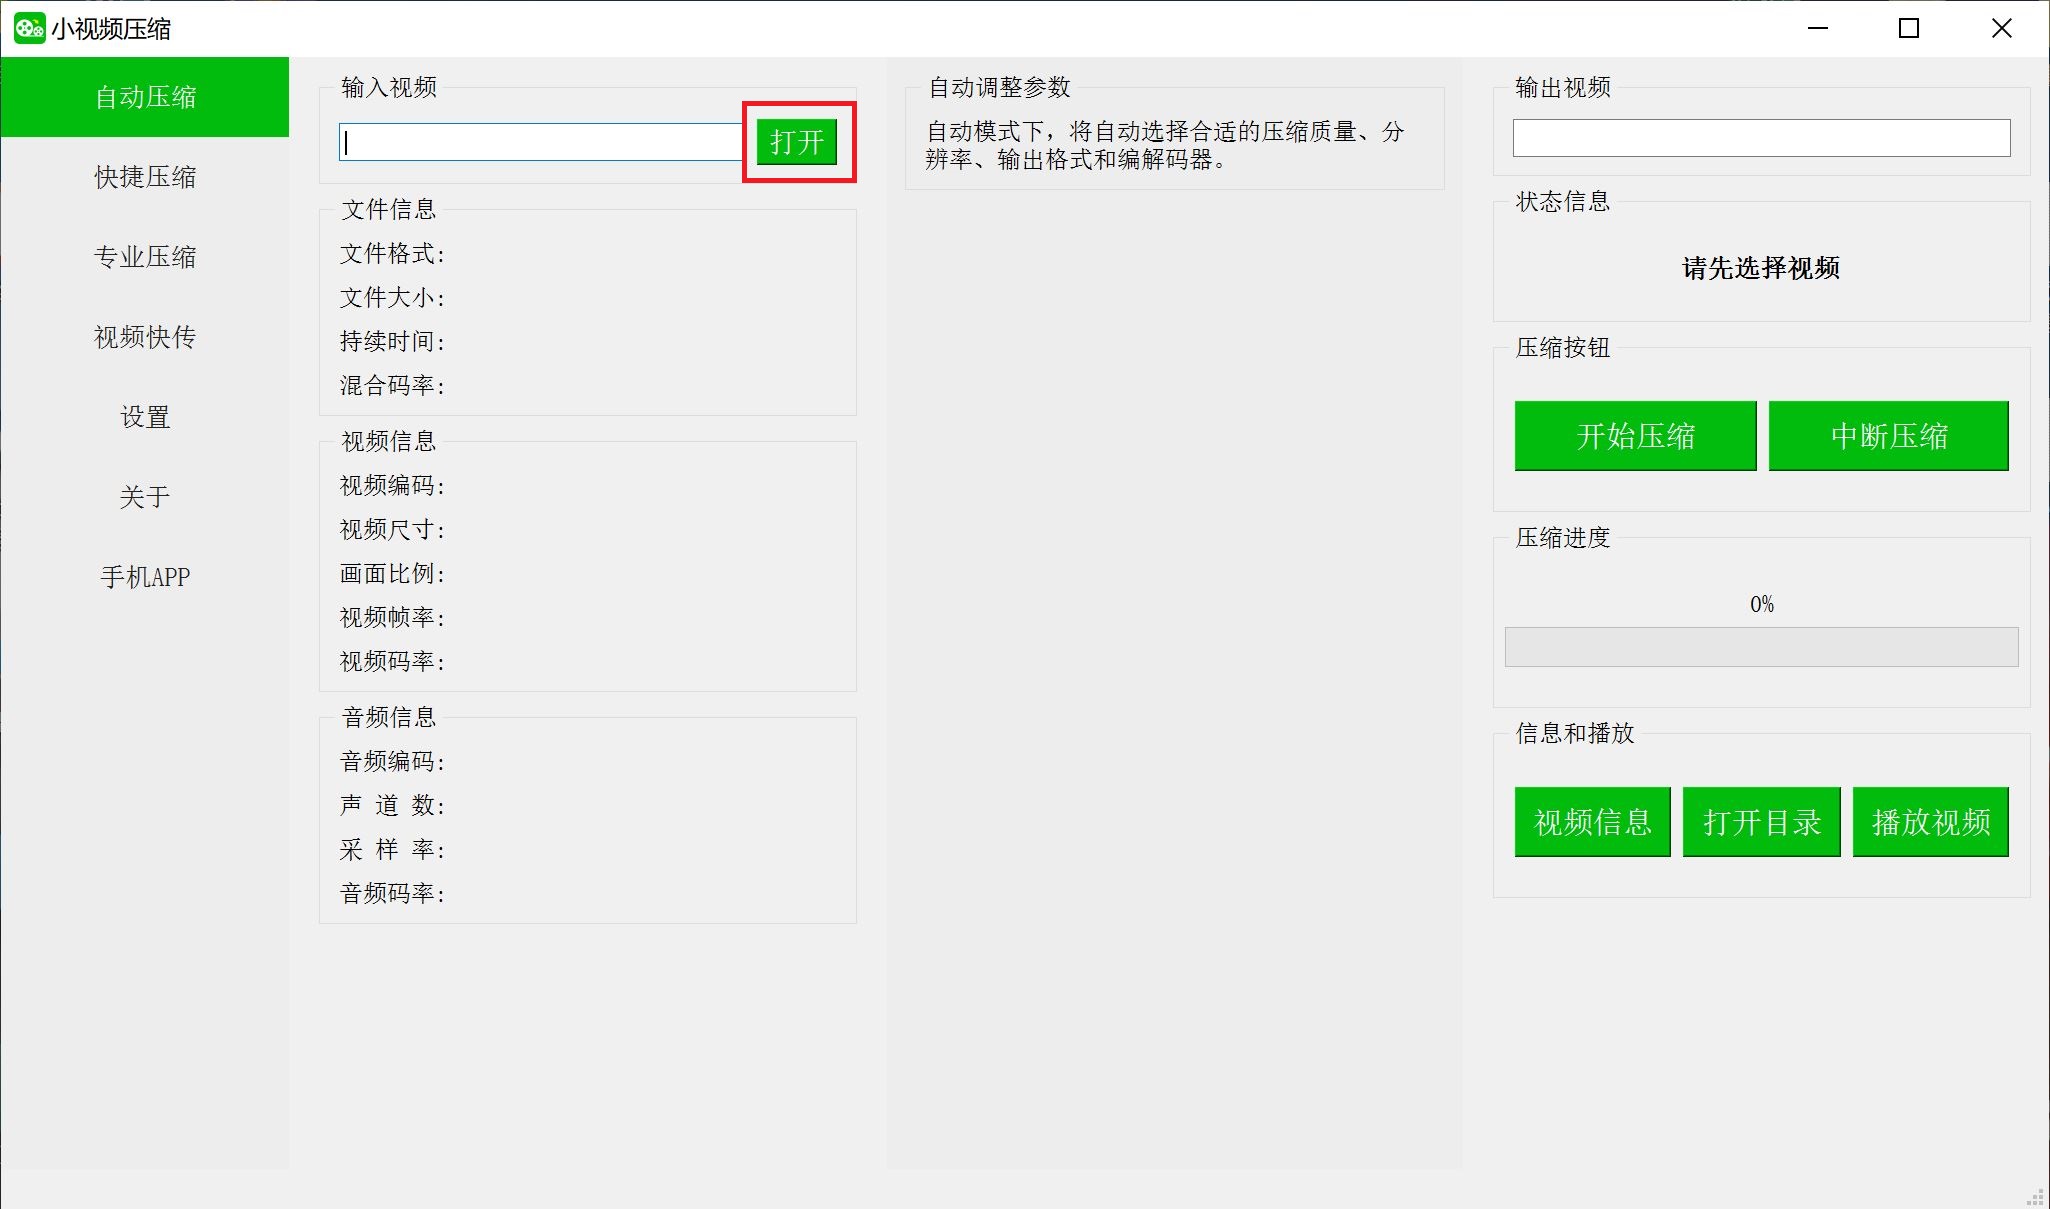The width and height of the screenshot is (2050, 1209).
Task: Select 自动压缩 tab in sidebar
Action: (144, 98)
